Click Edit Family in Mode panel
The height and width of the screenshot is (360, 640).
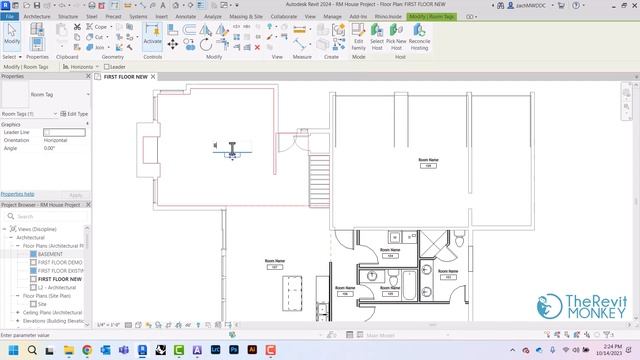point(358,36)
